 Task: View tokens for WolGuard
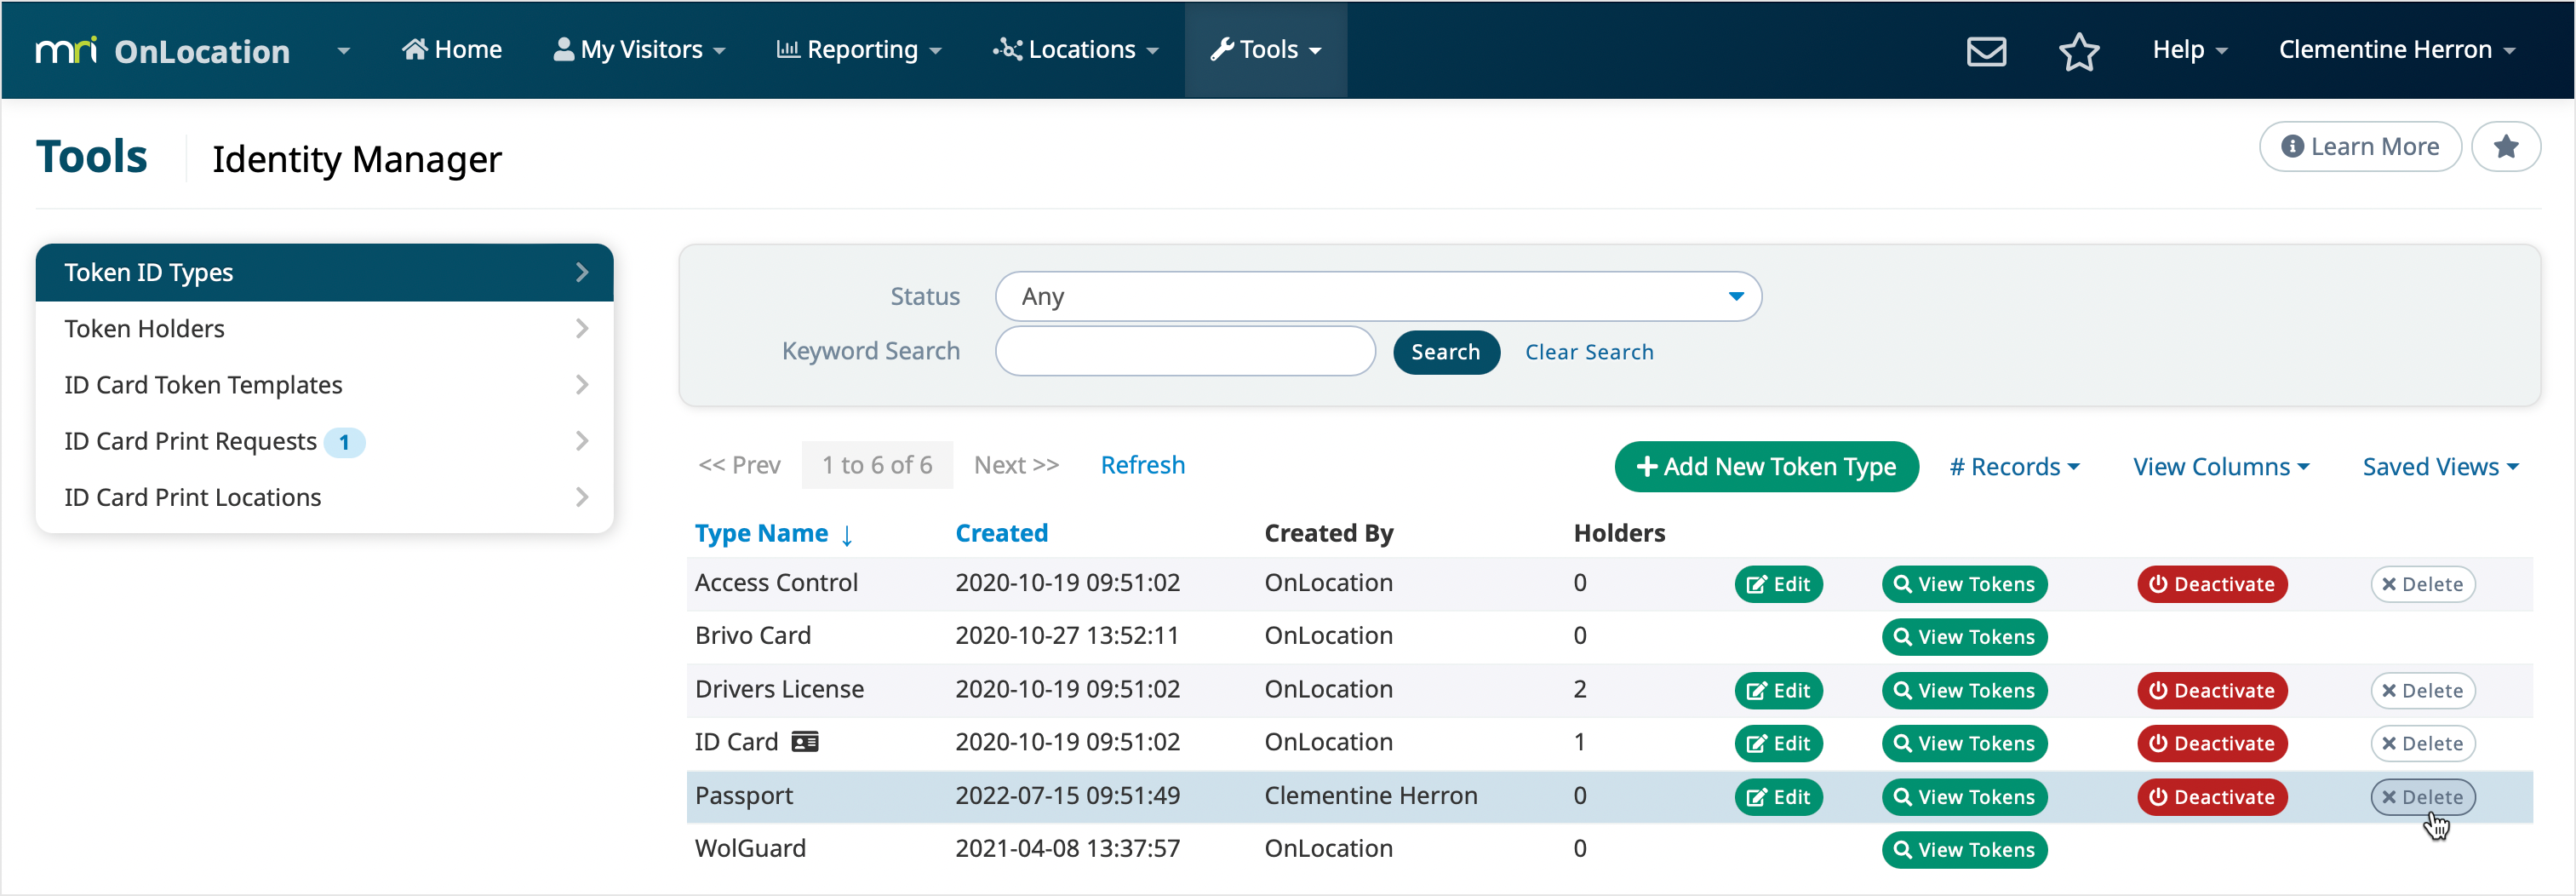1964,850
